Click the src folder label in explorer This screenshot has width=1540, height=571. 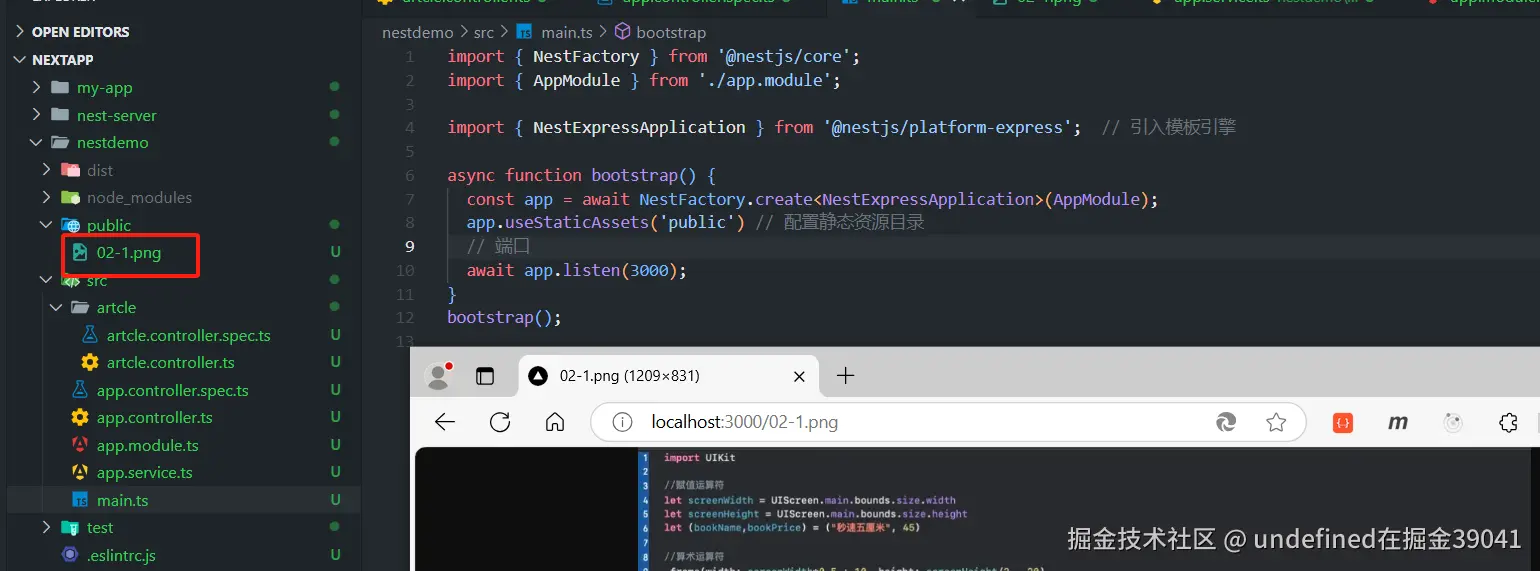click(x=97, y=281)
